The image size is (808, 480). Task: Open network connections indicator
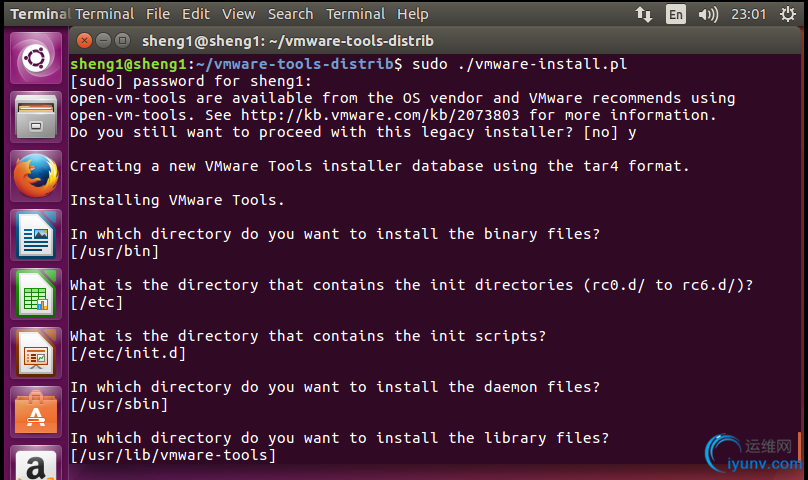(643, 14)
